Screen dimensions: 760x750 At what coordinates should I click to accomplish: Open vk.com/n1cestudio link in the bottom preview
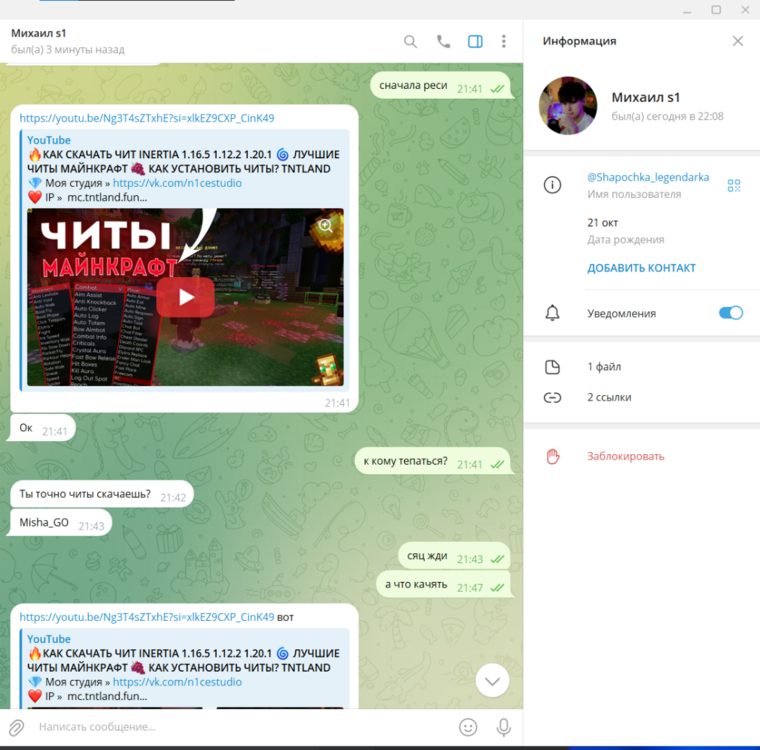pos(177,682)
